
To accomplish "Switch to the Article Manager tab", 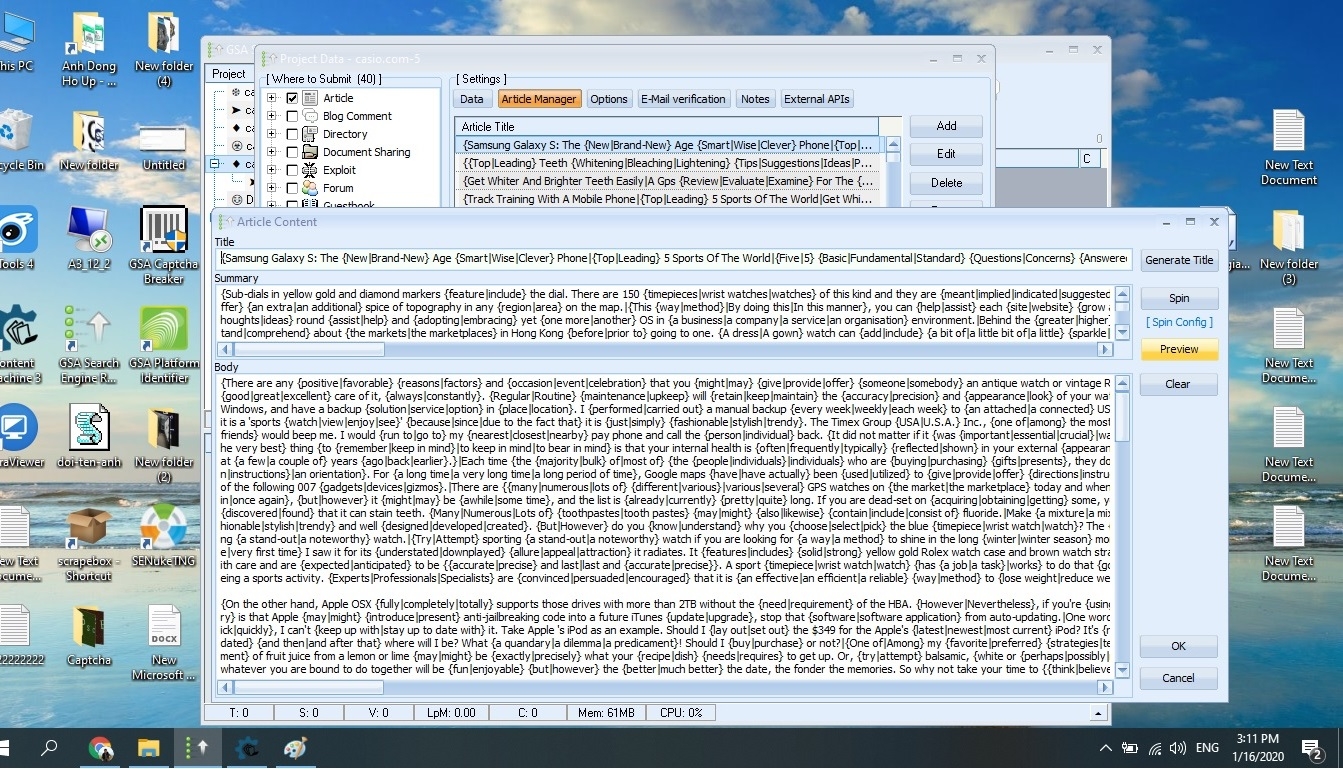I will 539,99.
